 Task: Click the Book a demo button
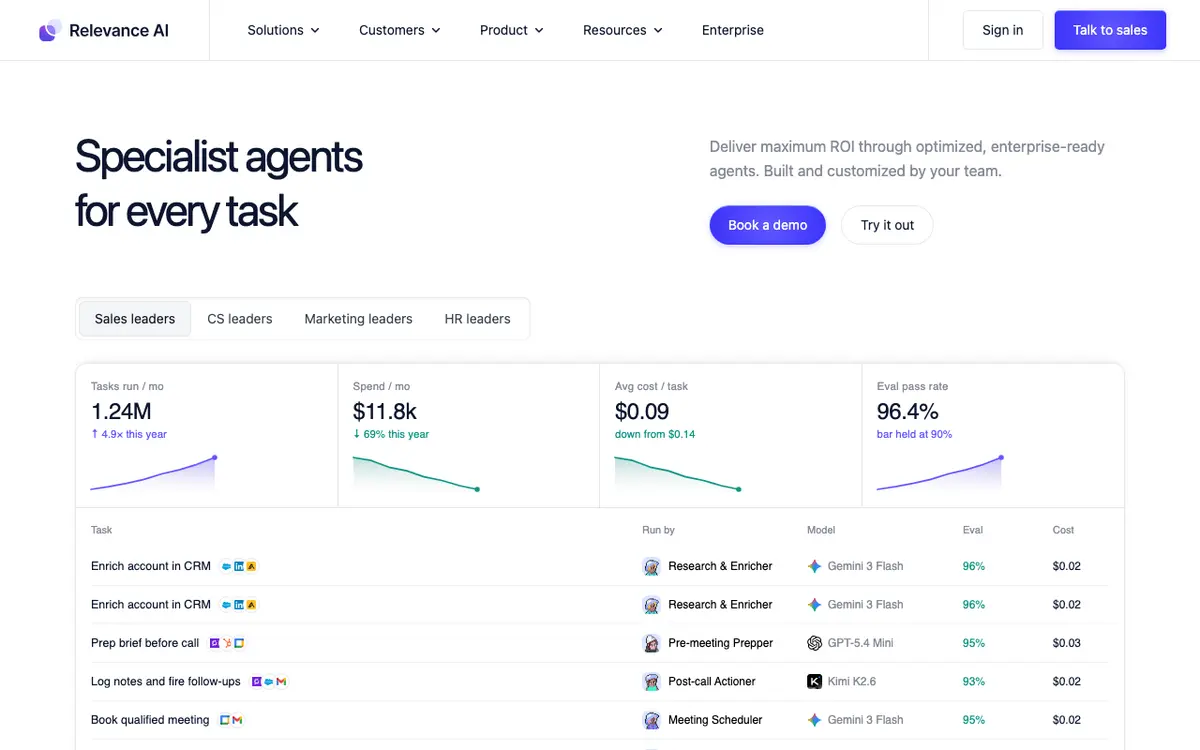[768, 225]
